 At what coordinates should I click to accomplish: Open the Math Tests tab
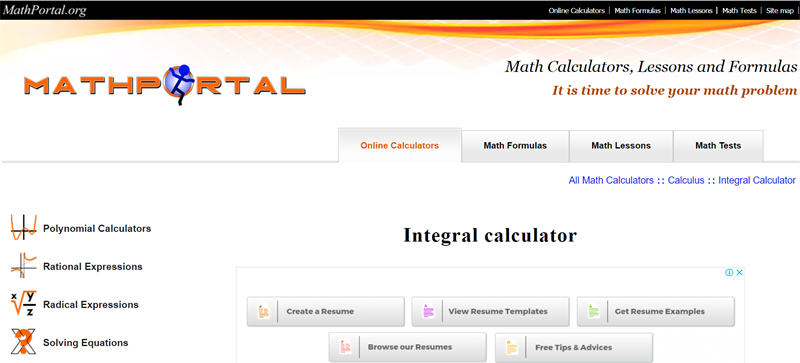718,146
